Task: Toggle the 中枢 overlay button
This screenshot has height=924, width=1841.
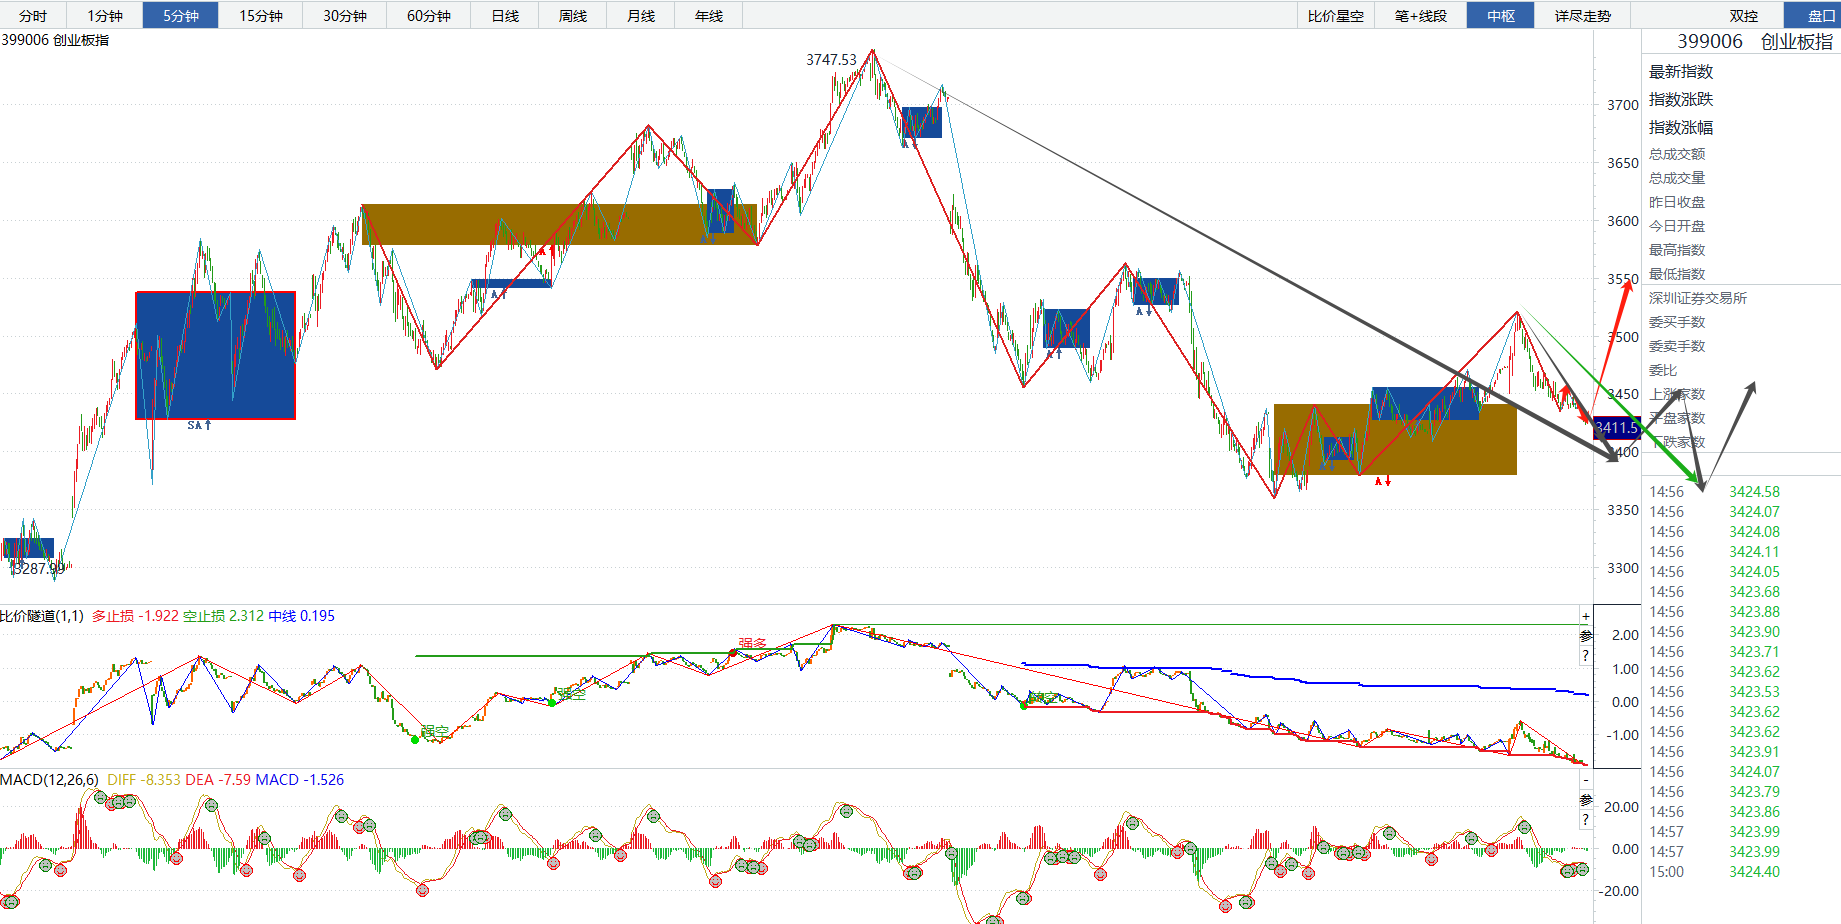Action: point(1501,15)
